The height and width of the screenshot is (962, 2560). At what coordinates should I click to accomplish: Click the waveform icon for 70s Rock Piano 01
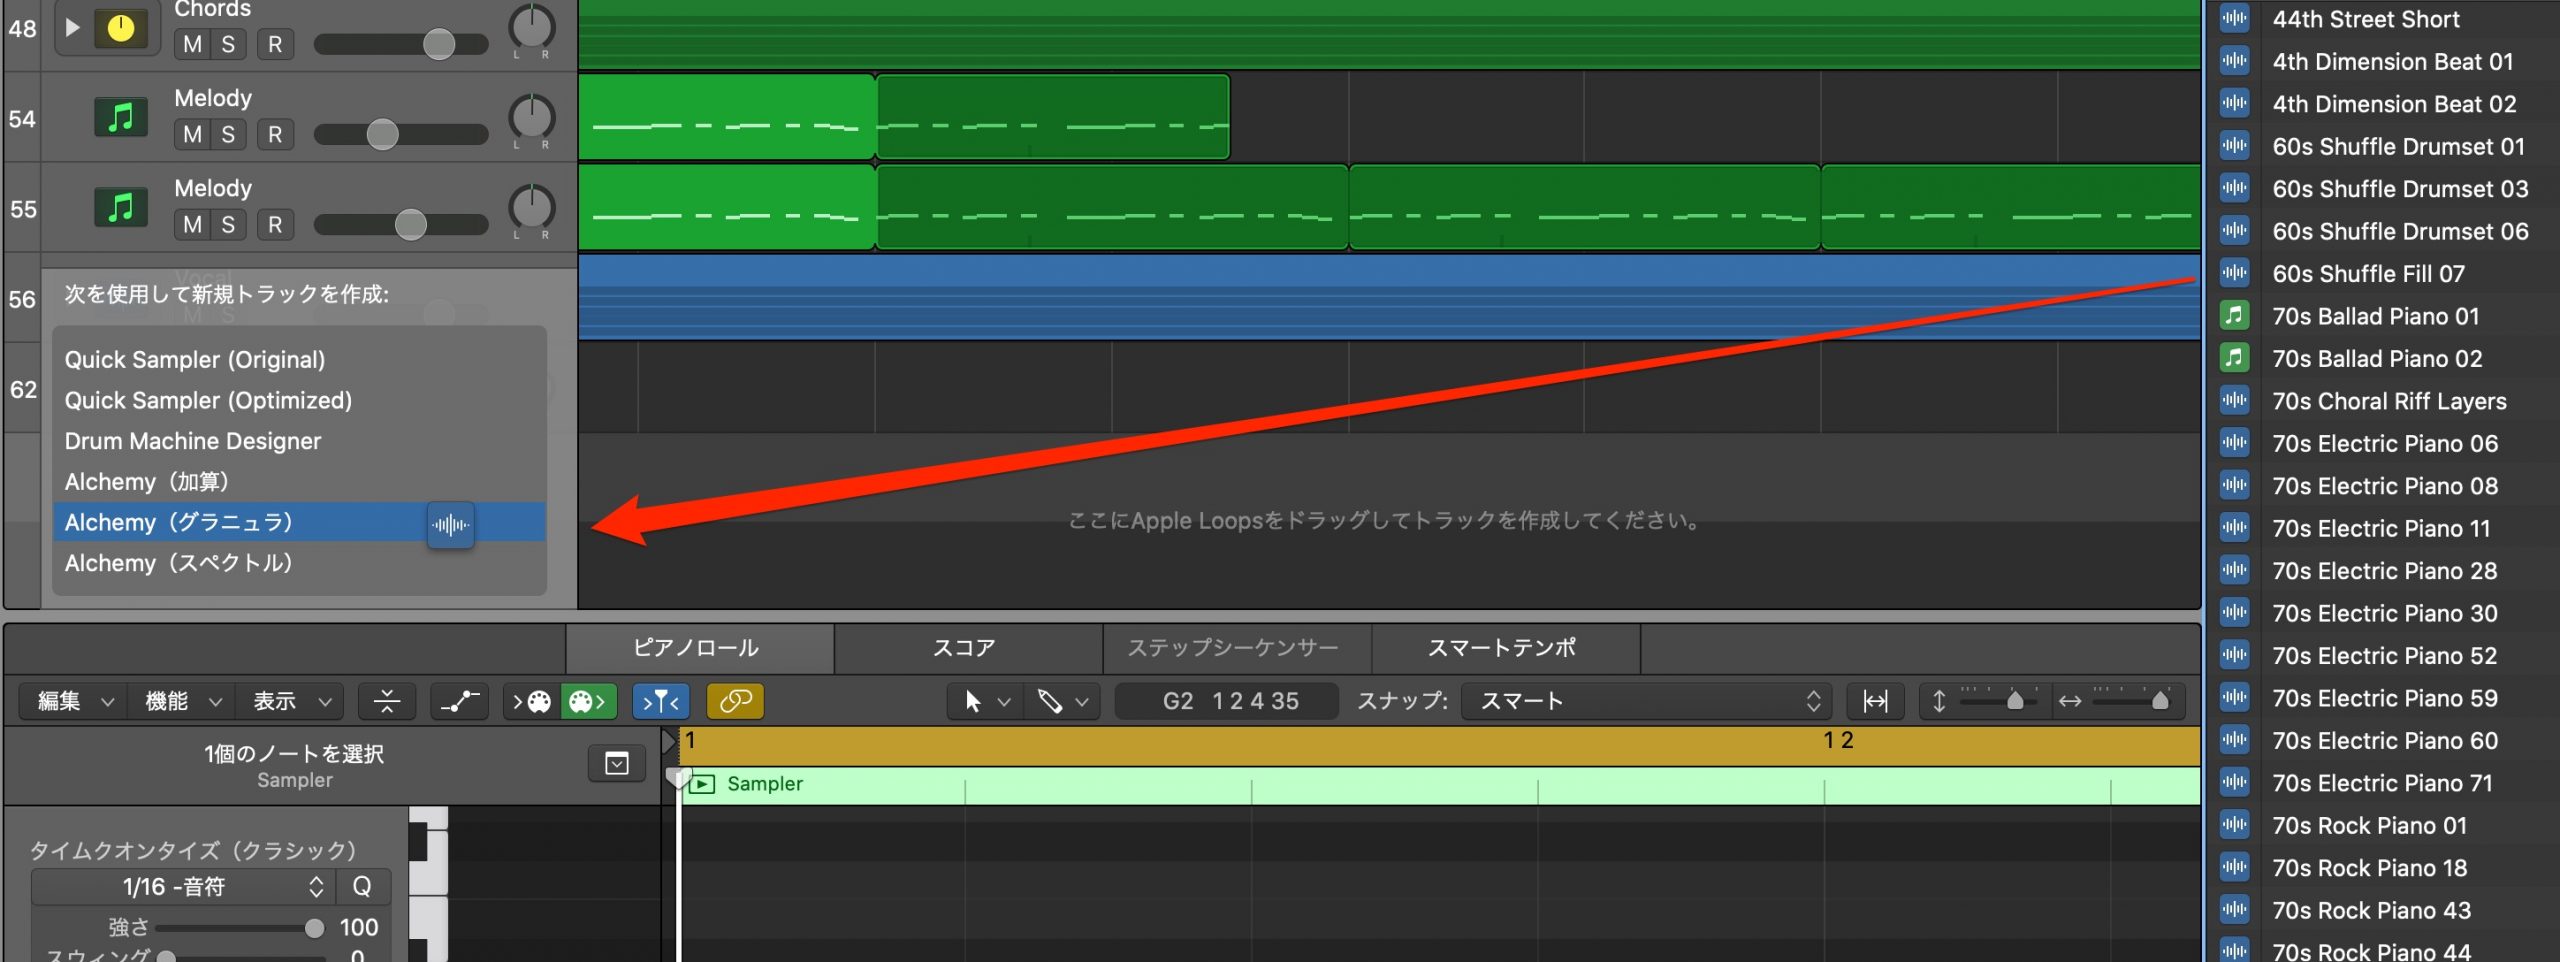pos(2234,825)
